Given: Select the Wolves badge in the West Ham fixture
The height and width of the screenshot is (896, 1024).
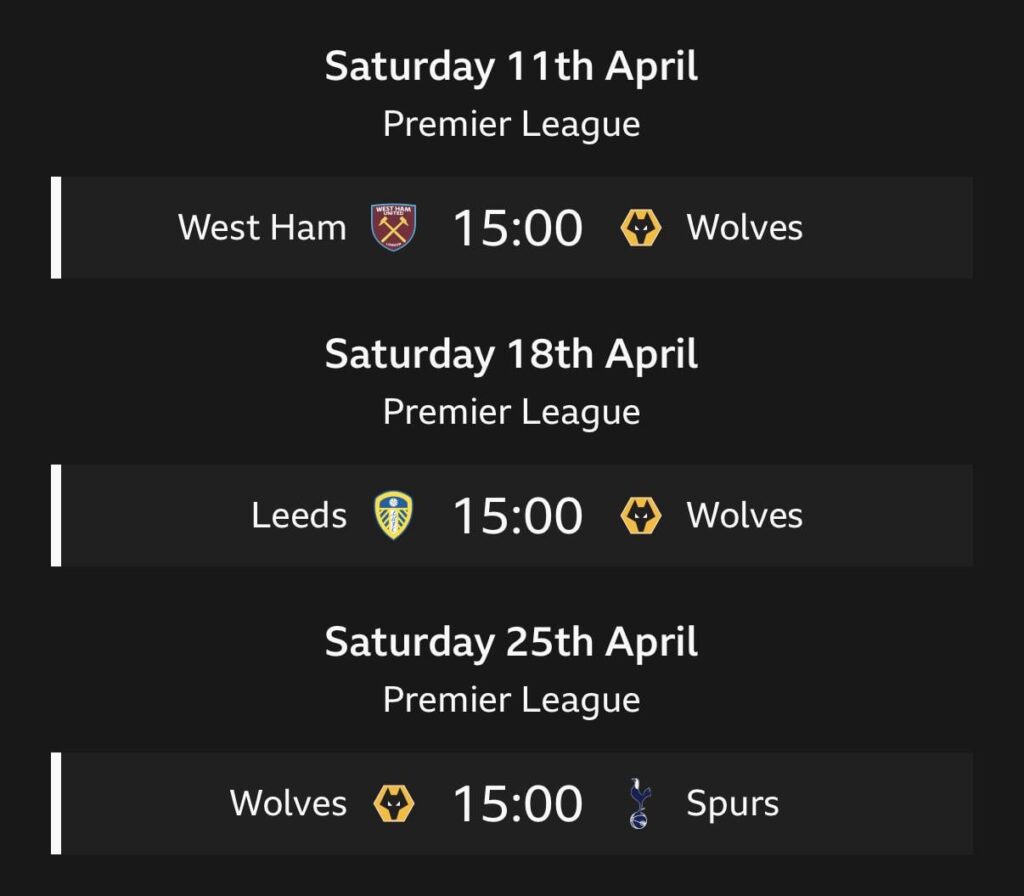Looking at the screenshot, I should click(x=640, y=227).
